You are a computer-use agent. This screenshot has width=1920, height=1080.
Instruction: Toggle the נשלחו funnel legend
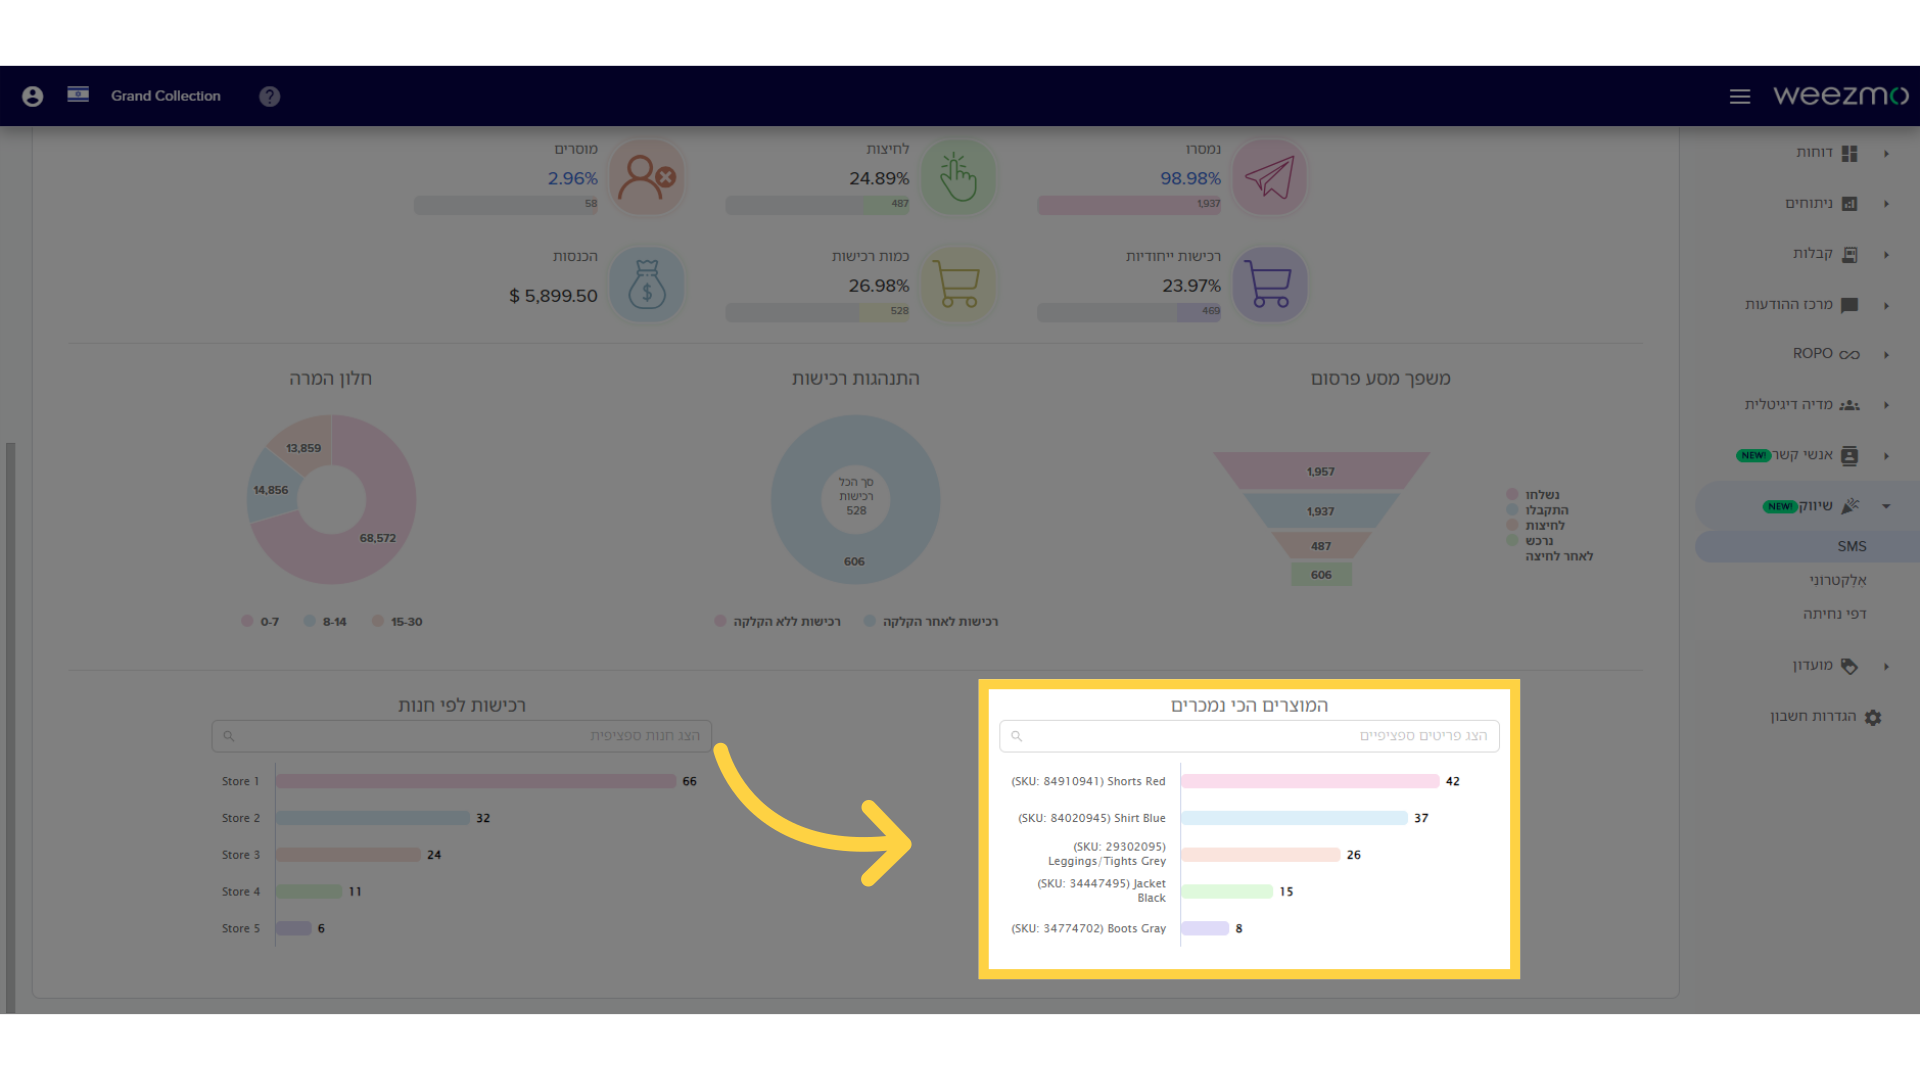click(1533, 495)
